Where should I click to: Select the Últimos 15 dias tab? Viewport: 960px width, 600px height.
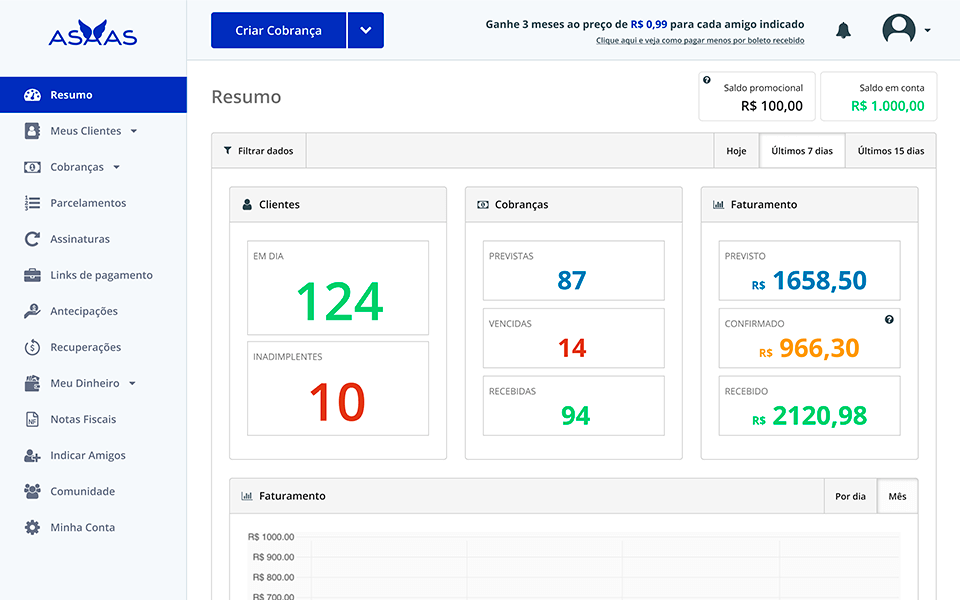coord(889,150)
